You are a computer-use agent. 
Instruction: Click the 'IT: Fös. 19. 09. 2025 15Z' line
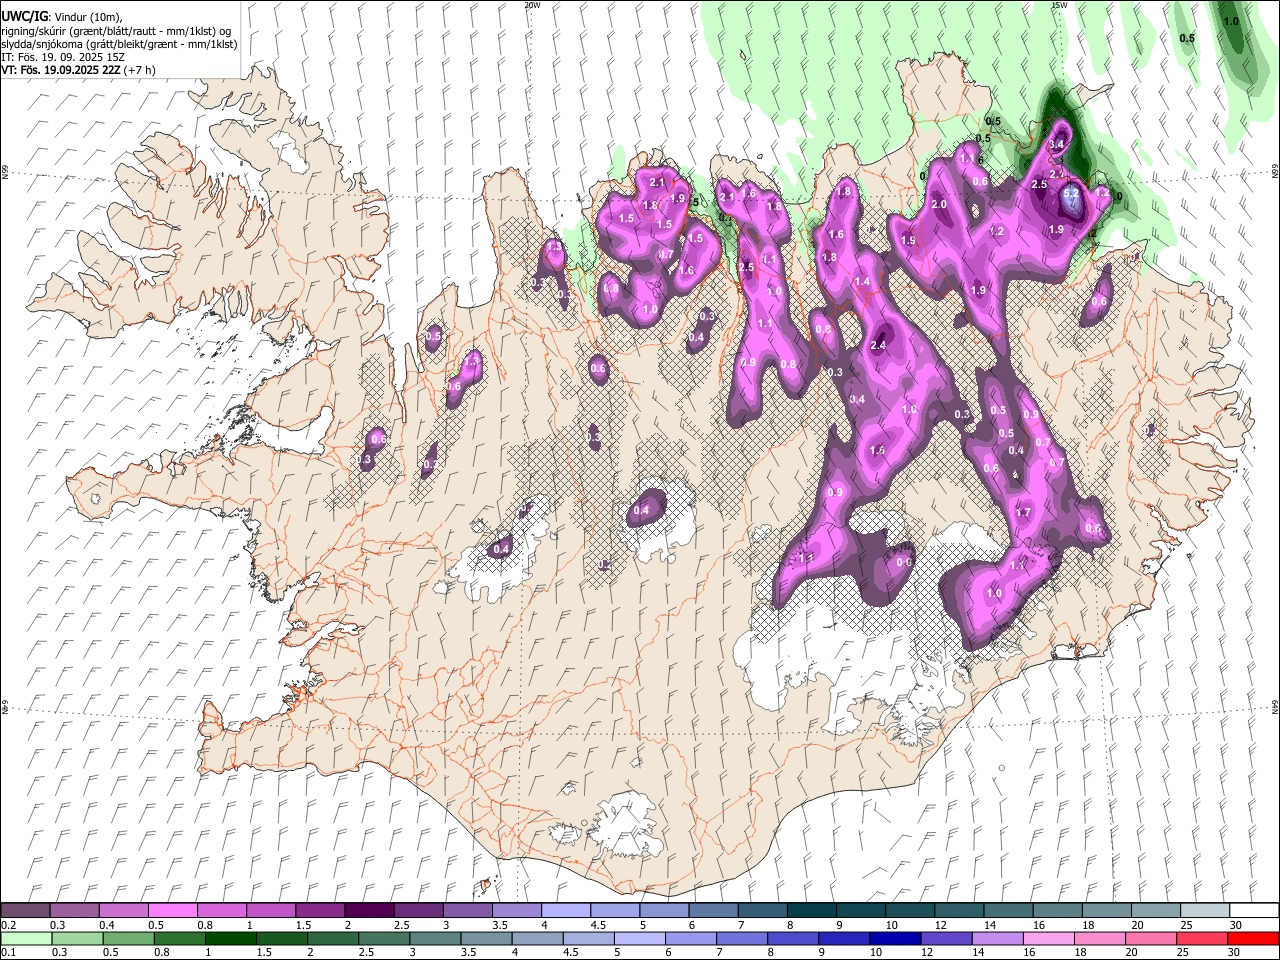(x=63, y=58)
